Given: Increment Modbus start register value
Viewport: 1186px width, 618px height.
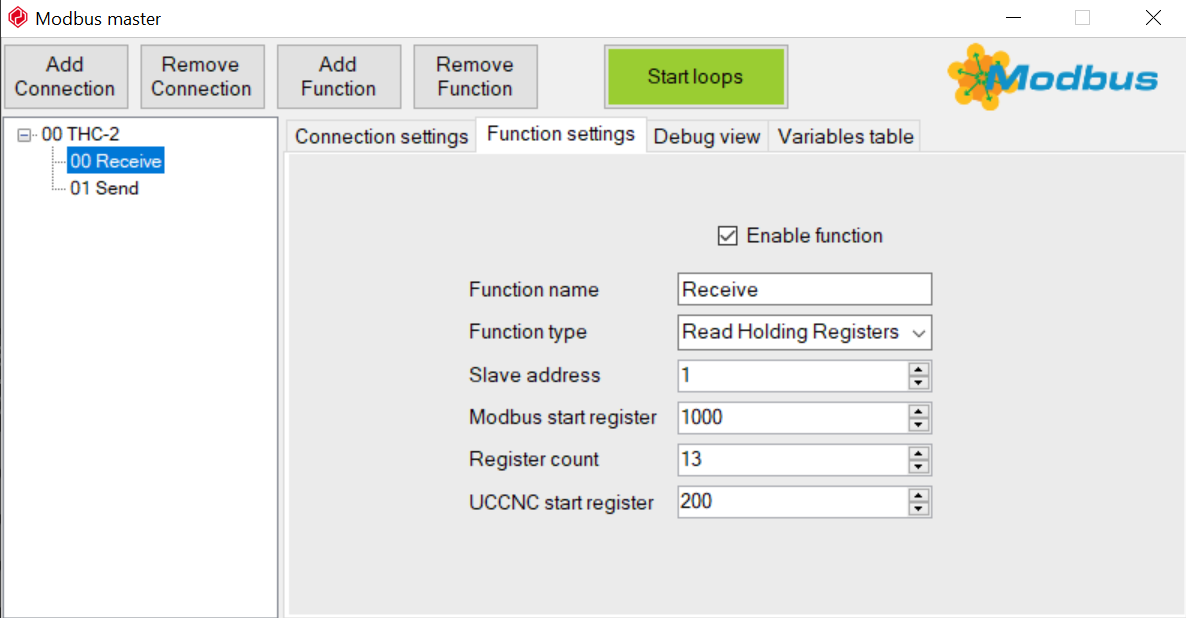Looking at the screenshot, I should 918,411.
